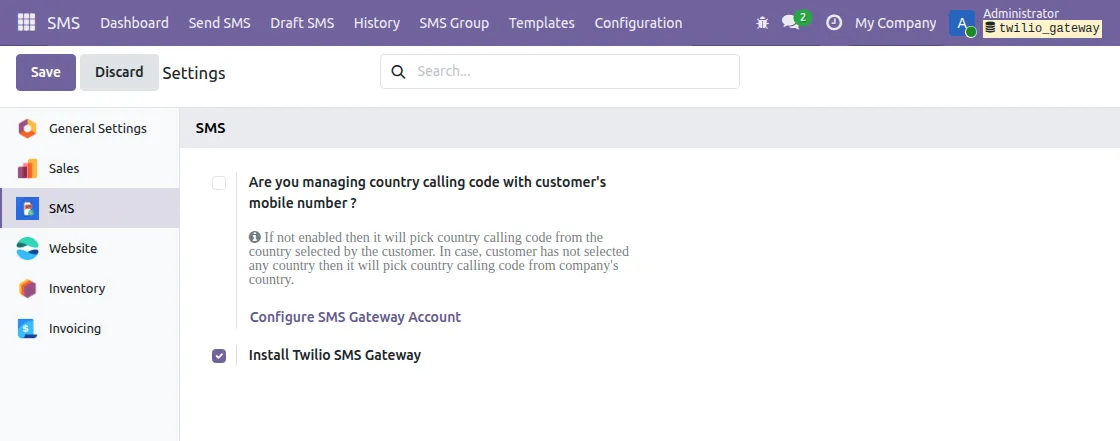Click the Settings breadcrumb title
The height and width of the screenshot is (441, 1120).
pos(194,73)
